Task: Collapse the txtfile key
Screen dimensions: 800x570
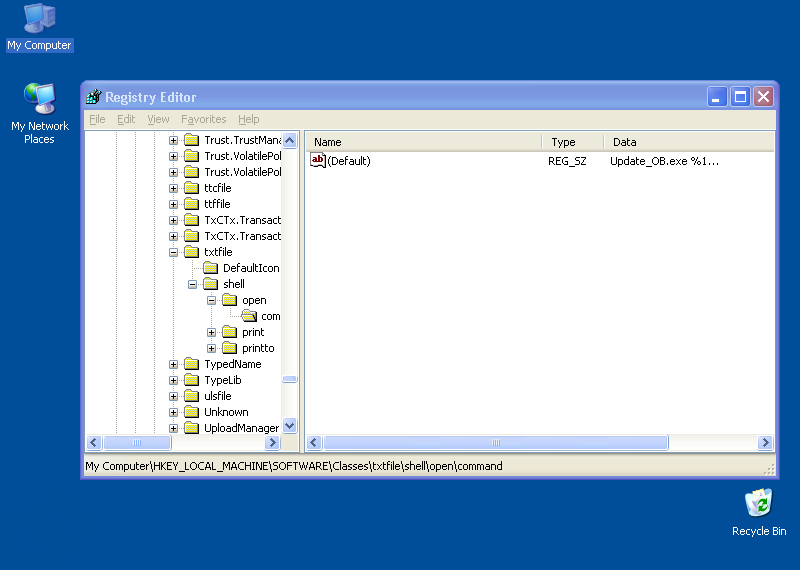Action: pyautogui.click(x=173, y=252)
